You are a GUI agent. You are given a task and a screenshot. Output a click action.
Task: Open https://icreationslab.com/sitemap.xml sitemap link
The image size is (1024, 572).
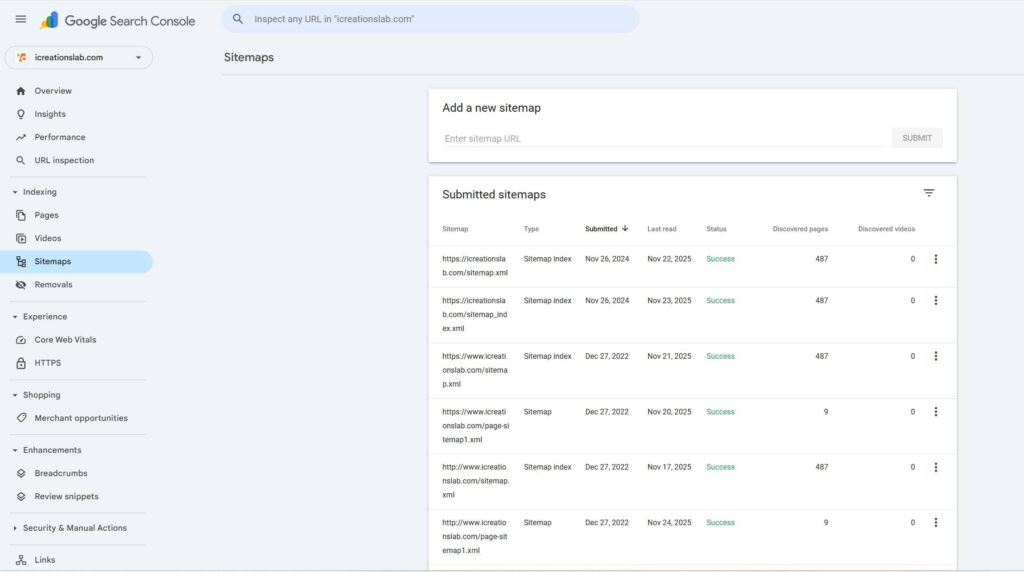(x=475, y=266)
